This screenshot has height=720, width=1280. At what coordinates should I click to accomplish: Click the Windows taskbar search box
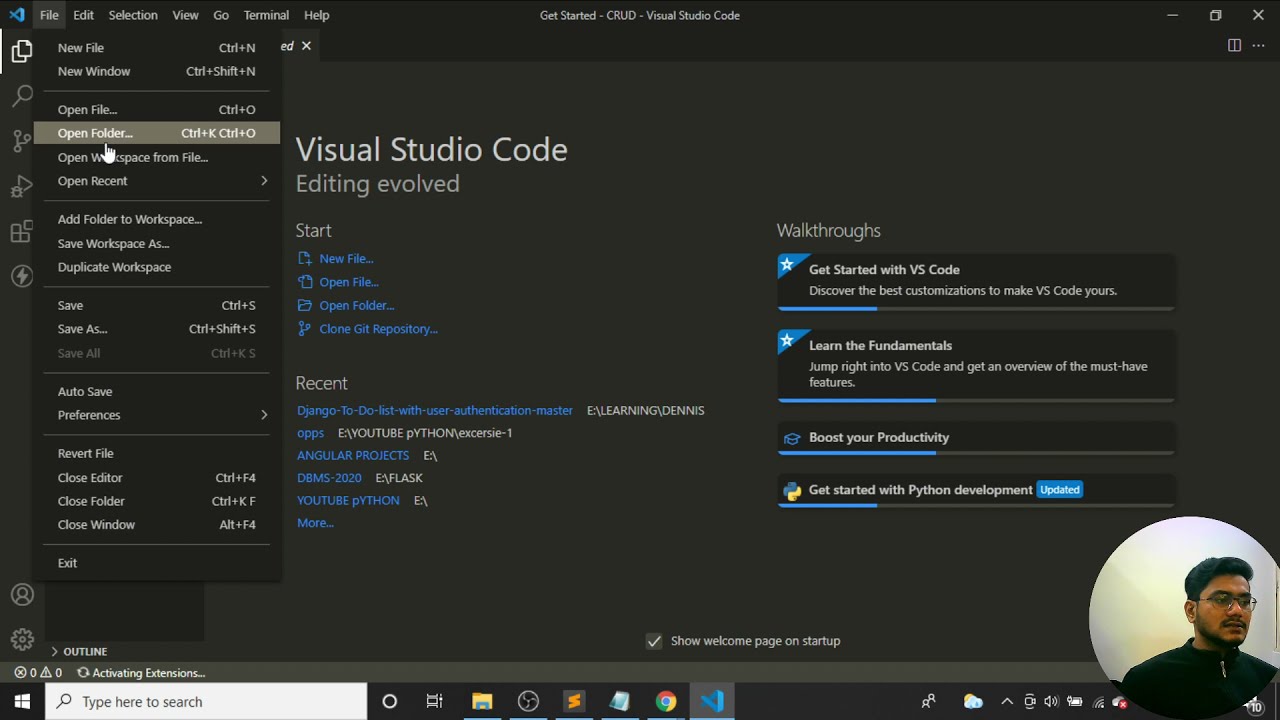pos(206,702)
